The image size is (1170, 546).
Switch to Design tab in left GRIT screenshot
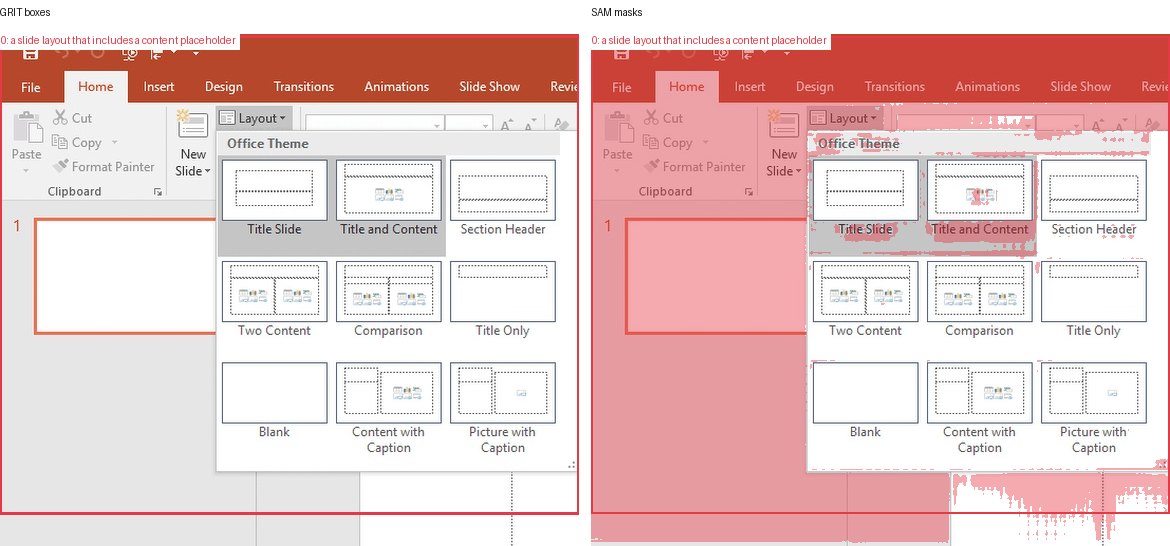coord(224,87)
